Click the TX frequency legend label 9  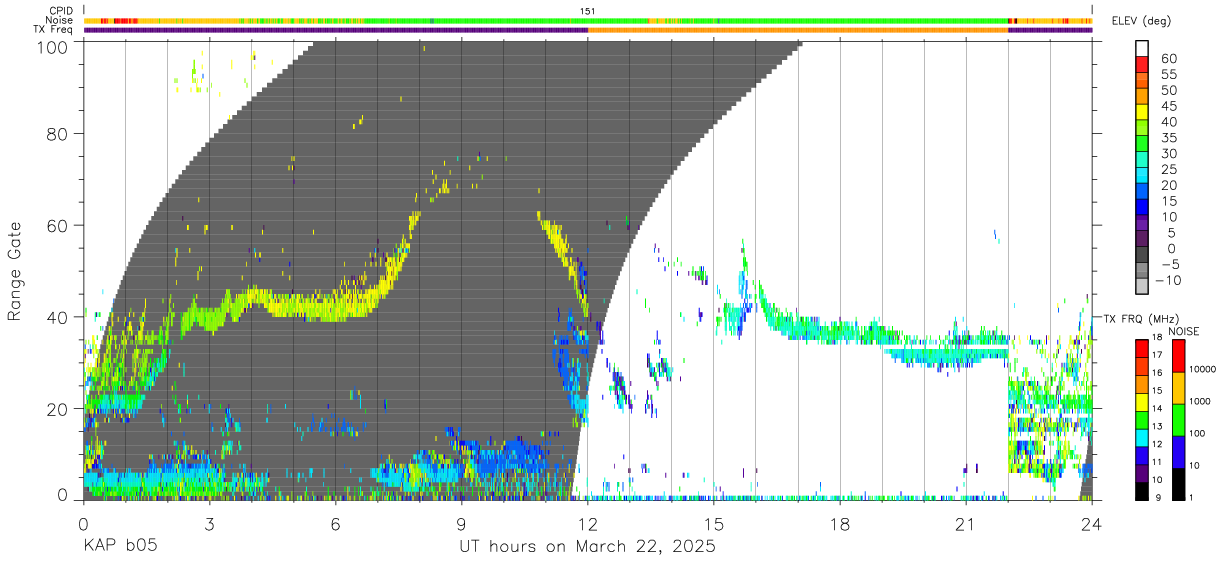pyautogui.click(x=1158, y=497)
